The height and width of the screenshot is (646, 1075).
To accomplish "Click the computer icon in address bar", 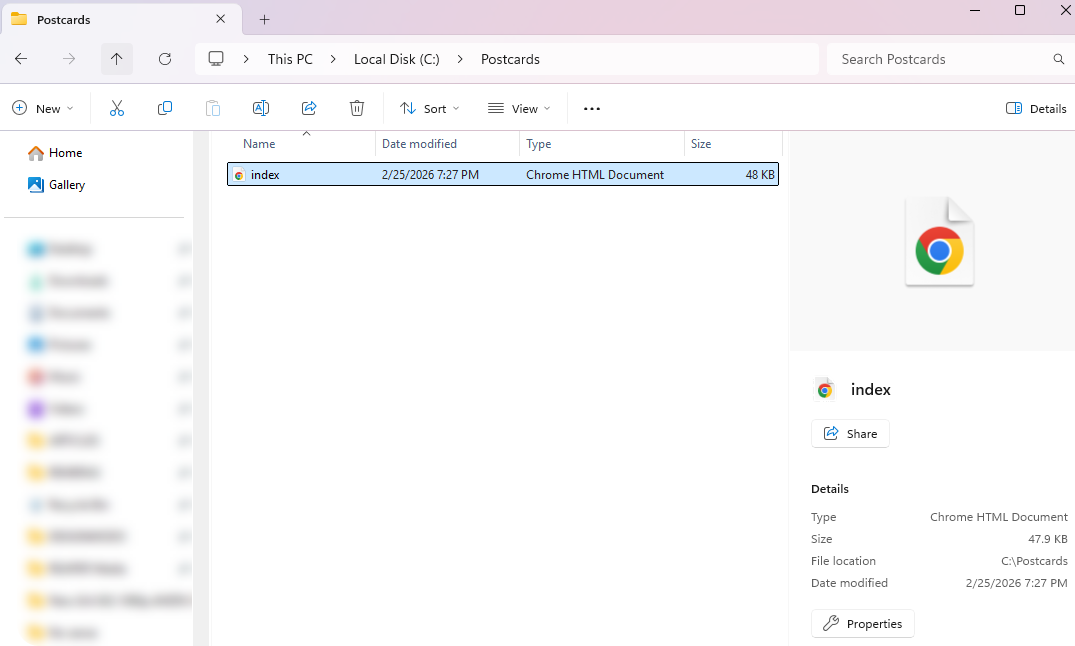I will click(216, 59).
